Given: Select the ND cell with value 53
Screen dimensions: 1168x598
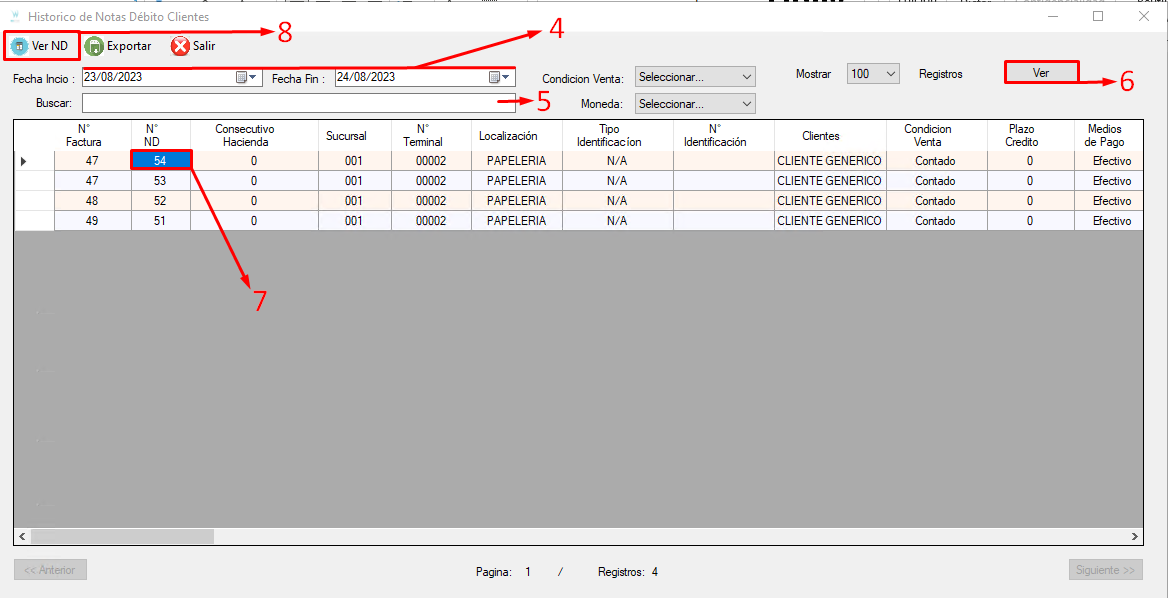Looking at the screenshot, I should point(161,180).
